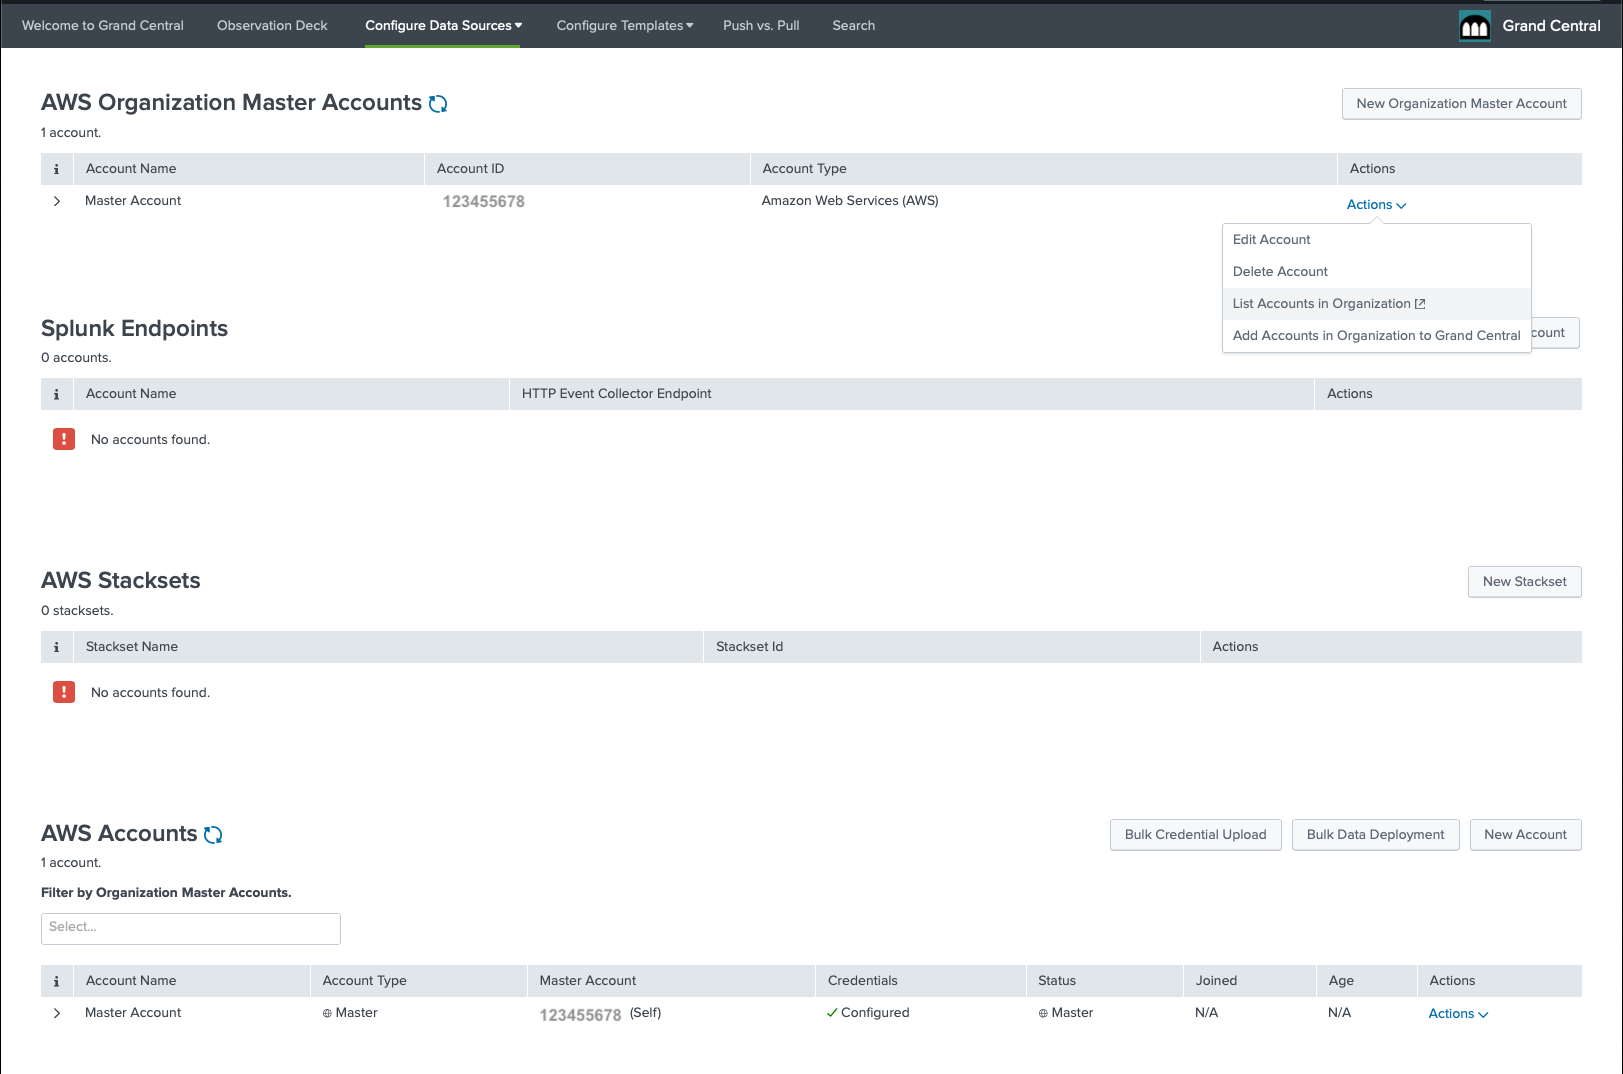
Task: Click the Configured credentials text
Action: [x=875, y=1013]
